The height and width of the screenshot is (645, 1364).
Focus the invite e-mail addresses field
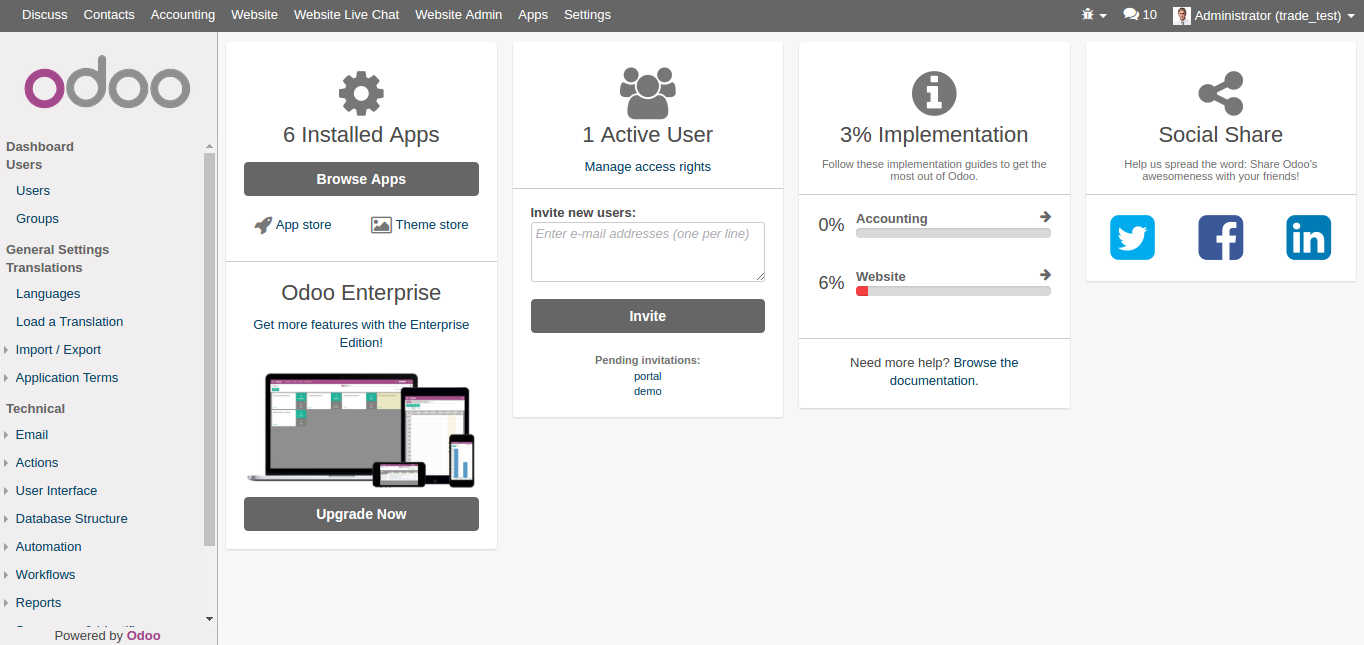click(x=647, y=251)
